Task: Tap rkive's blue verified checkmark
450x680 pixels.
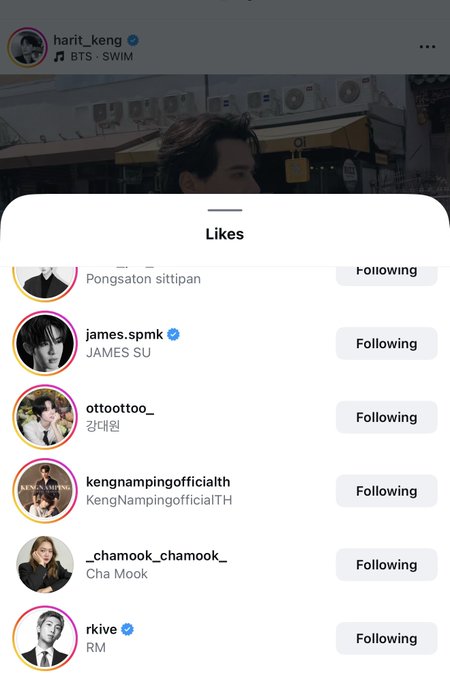Action: (127, 629)
